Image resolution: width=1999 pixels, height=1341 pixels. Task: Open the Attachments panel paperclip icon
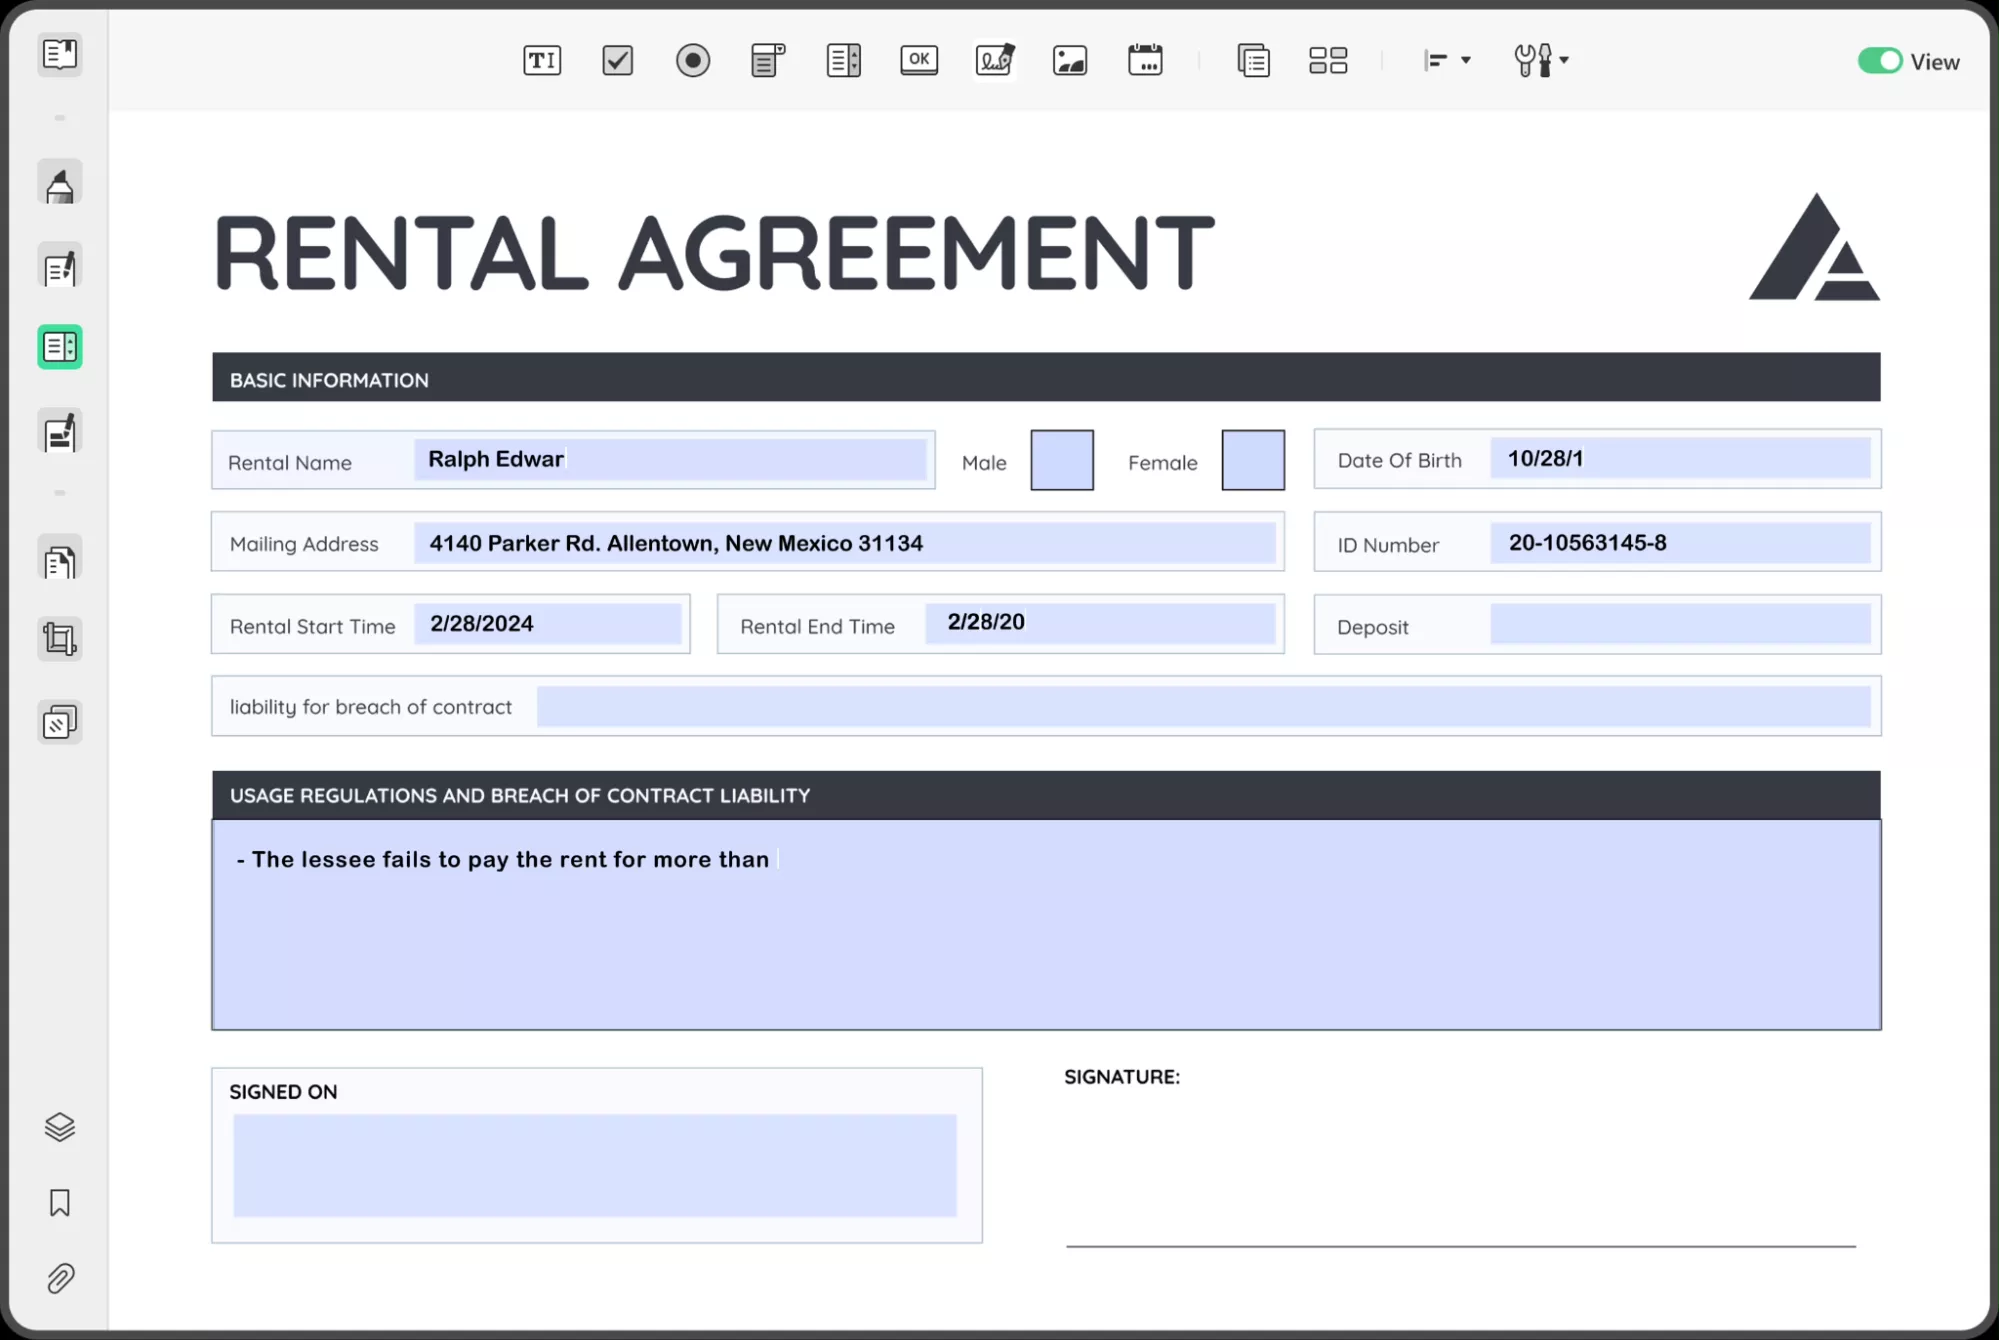coord(60,1278)
